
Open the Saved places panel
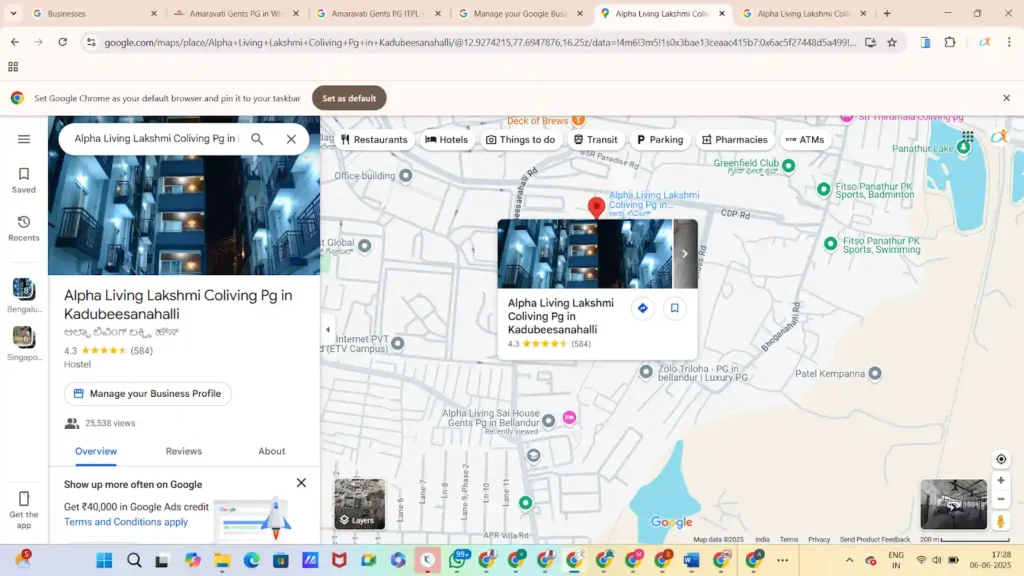(x=24, y=180)
